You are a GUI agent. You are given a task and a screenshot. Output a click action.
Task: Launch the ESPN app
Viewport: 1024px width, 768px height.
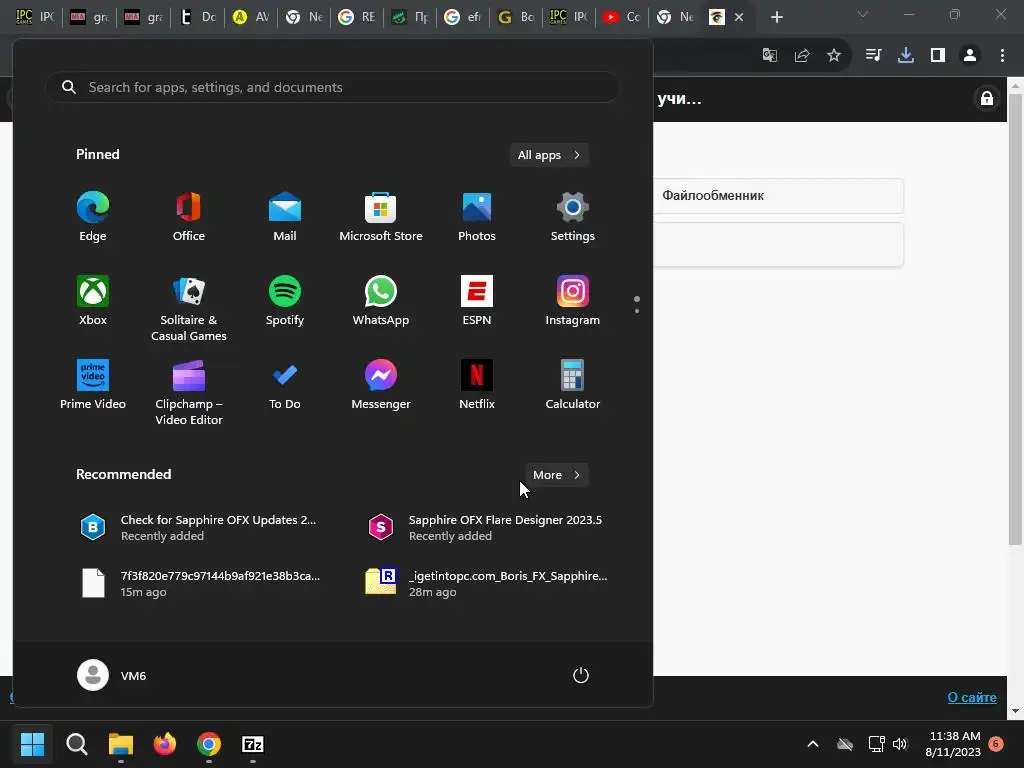(477, 300)
